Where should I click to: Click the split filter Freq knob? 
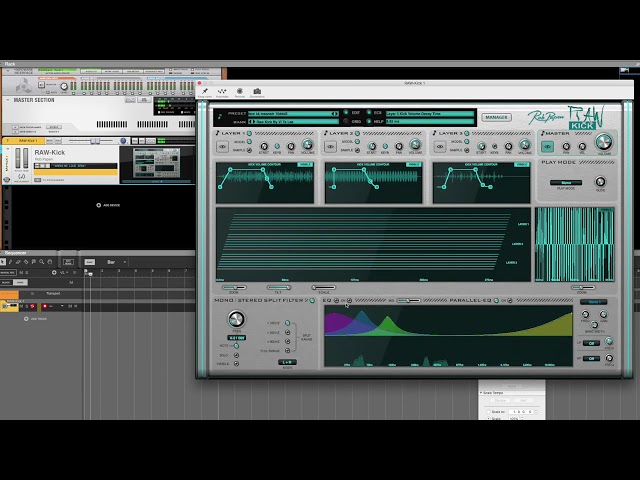click(x=236, y=319)
